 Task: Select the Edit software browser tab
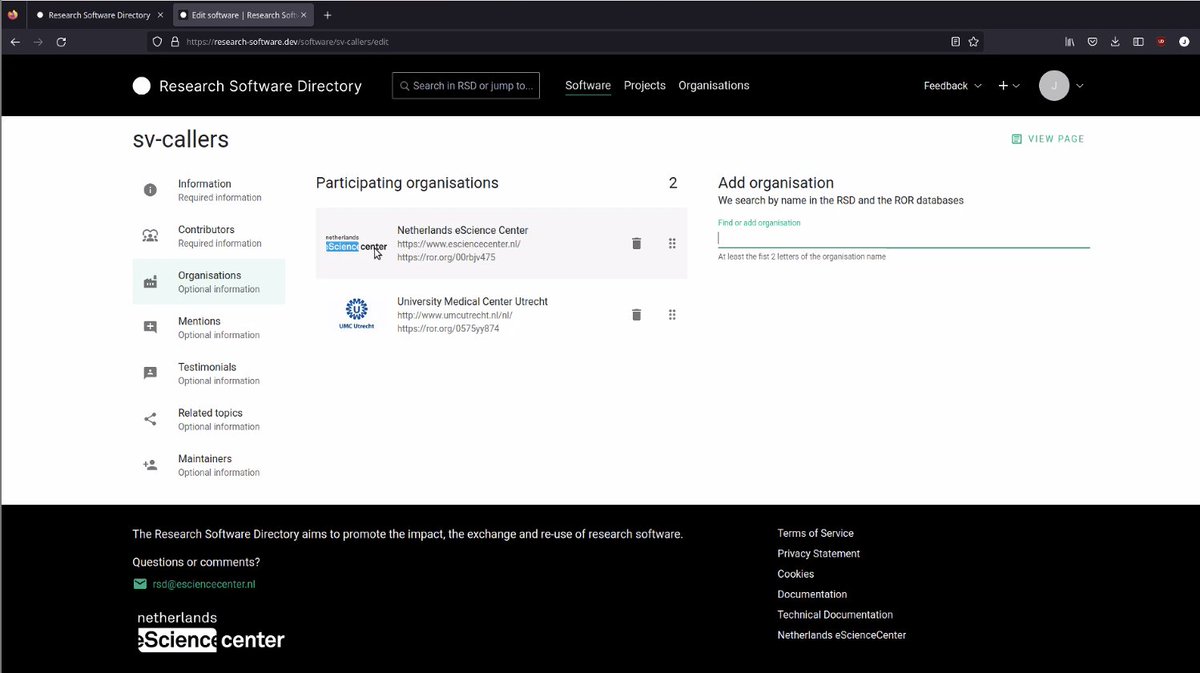coord(243,15)
